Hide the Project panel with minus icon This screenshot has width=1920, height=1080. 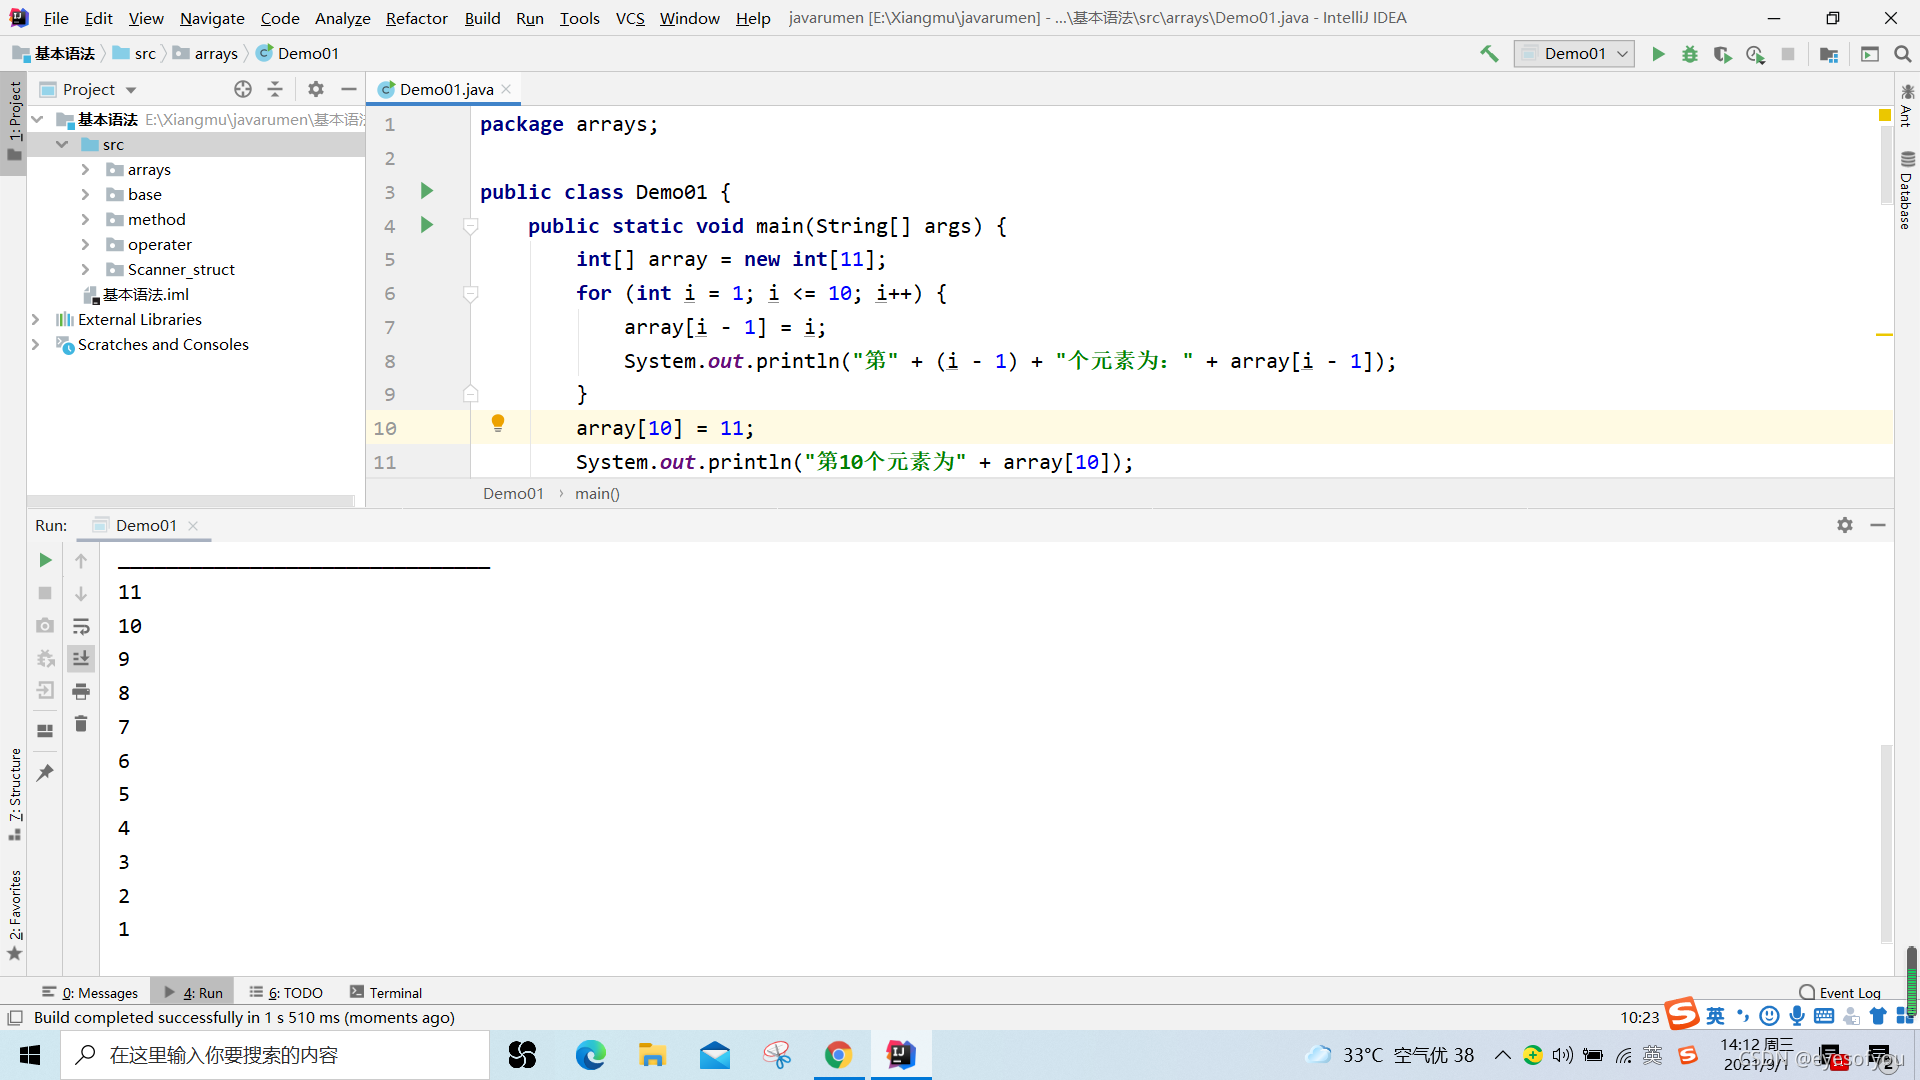[348, 89]
